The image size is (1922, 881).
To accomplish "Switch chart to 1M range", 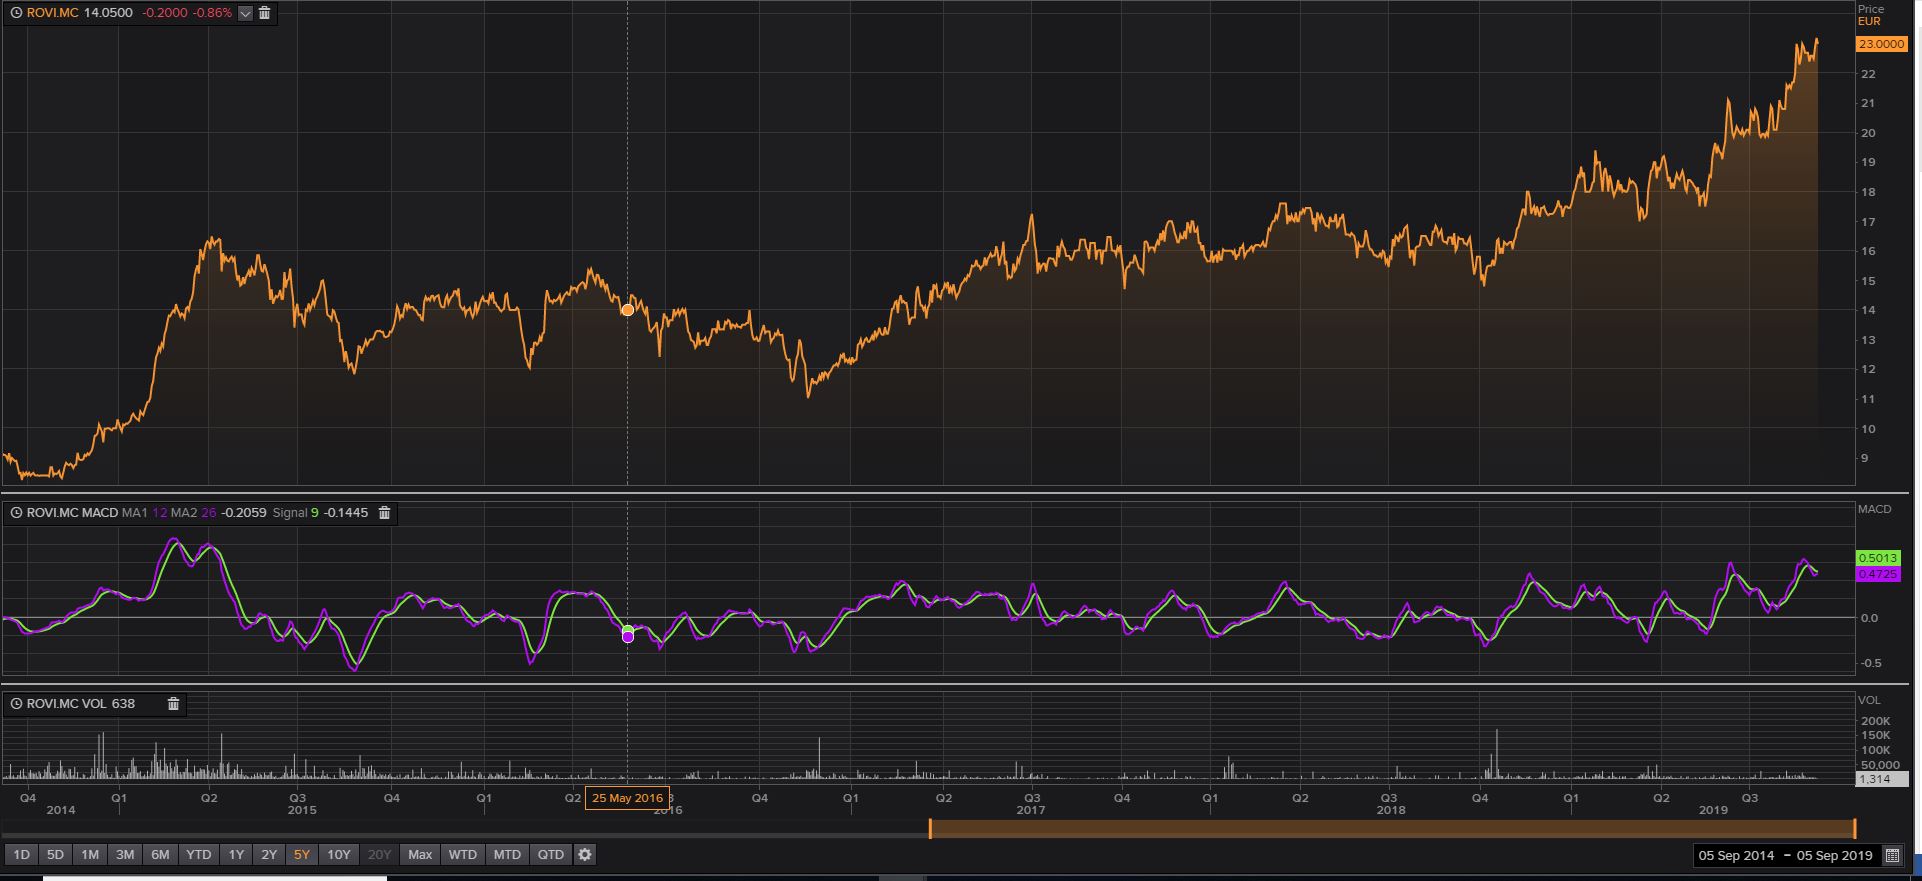I will click(90, 855).
